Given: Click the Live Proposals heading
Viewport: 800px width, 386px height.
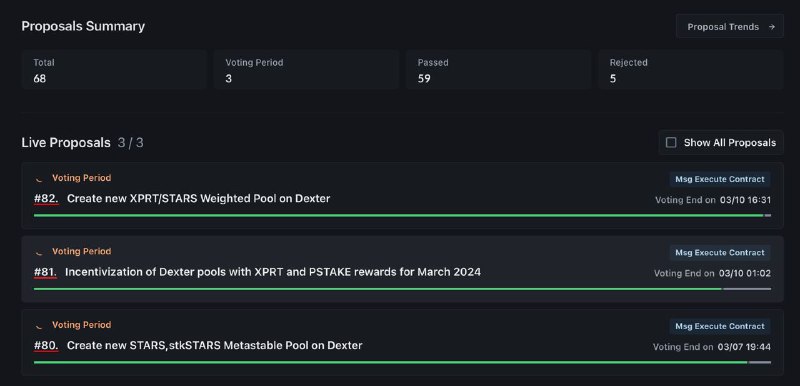Looking at the screenshot, I should [66, 143].
